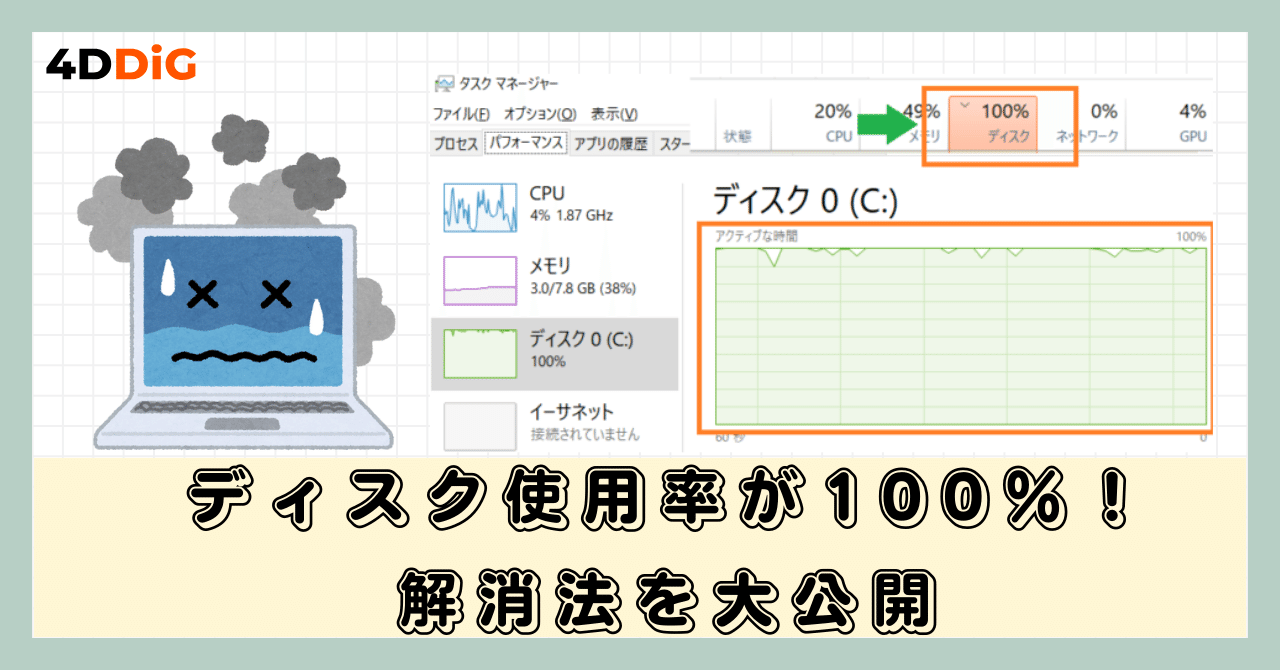Click the タスク マネージャー window title text
The height and width of the screenshot is (670, 1280).
[x=509, y=84]
